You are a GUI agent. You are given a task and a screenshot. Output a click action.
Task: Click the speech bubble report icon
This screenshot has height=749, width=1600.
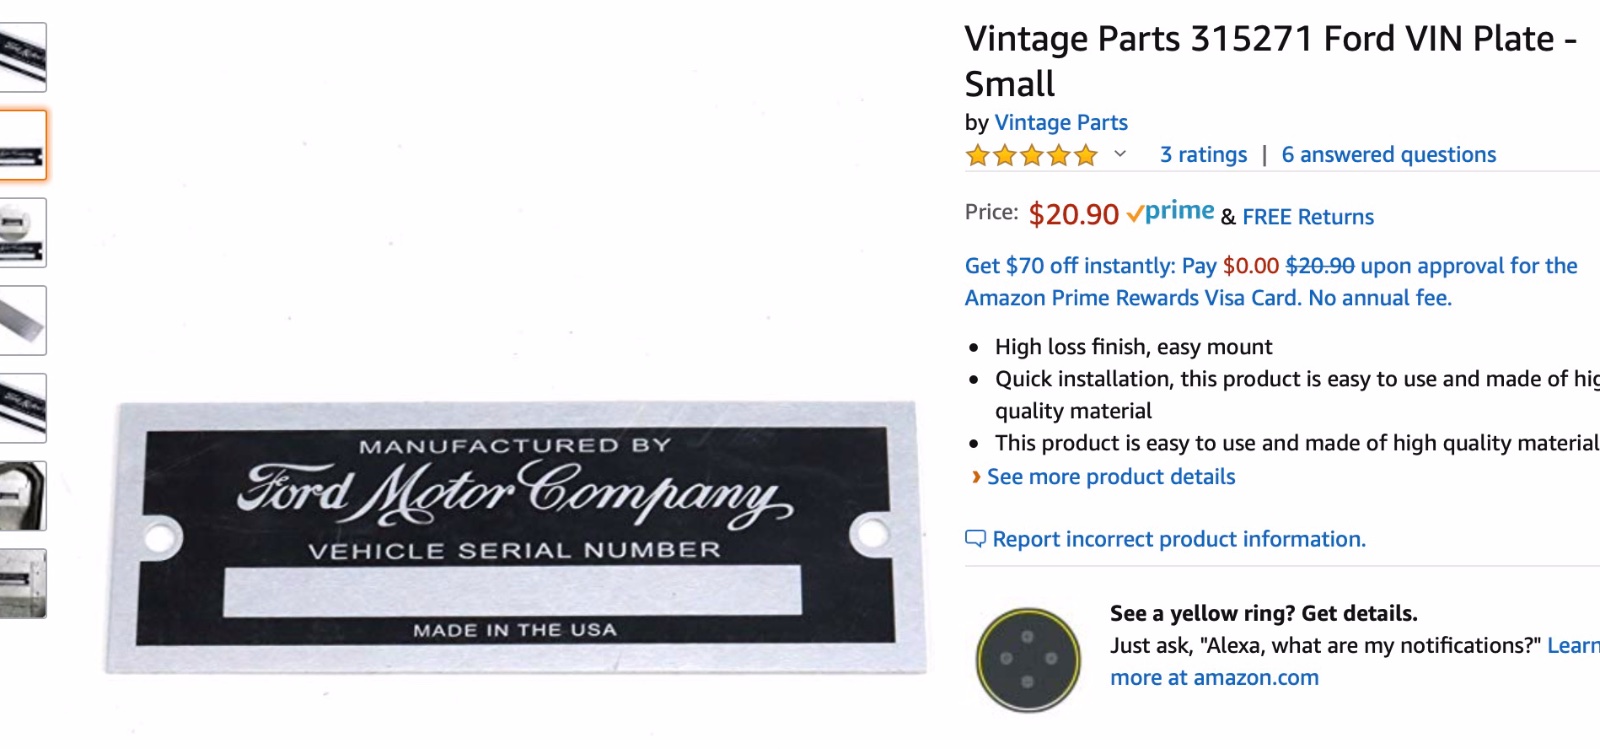click(975, 539)
